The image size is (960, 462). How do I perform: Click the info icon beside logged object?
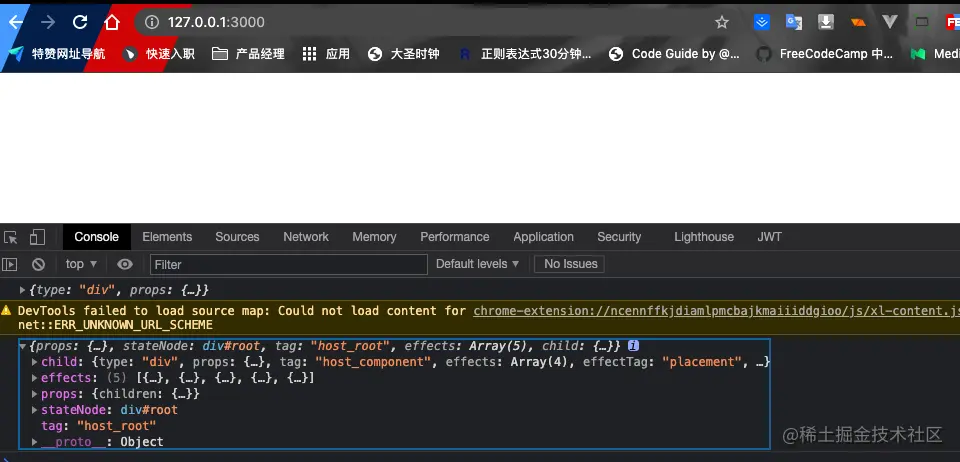pyautogui.click(x=634, y=346)
